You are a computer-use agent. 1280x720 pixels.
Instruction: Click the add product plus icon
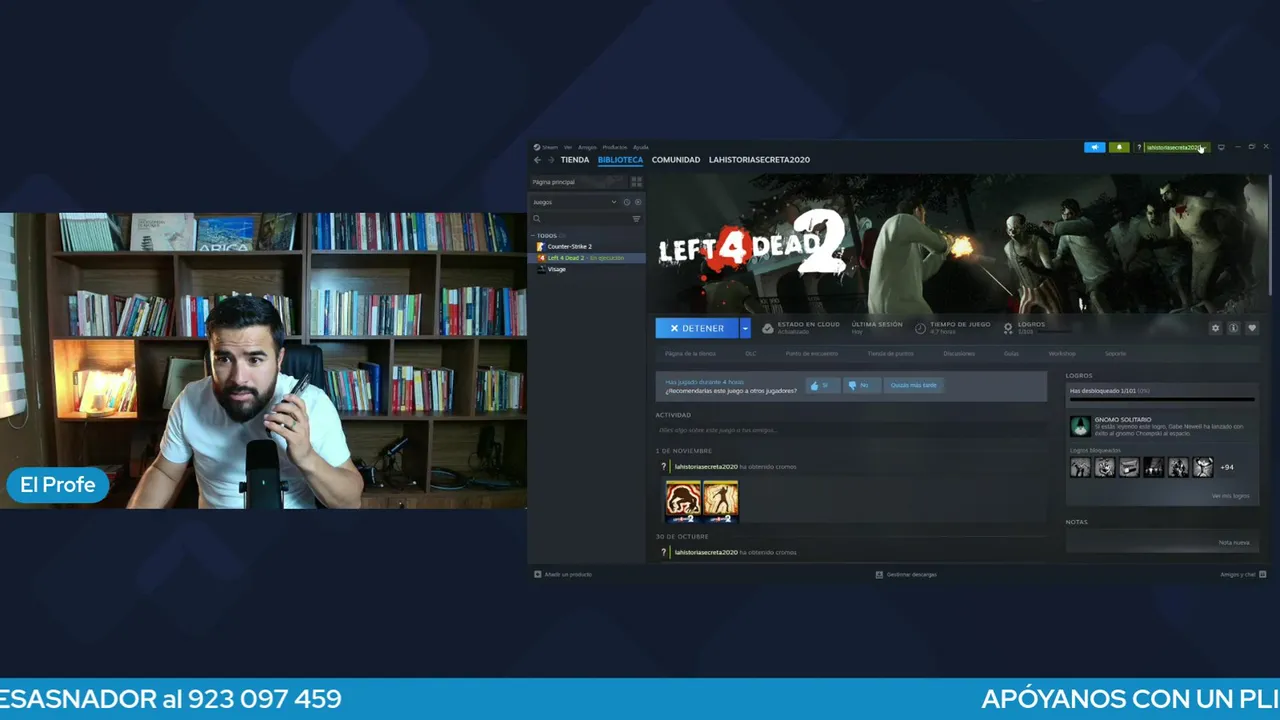coord(538,574)
